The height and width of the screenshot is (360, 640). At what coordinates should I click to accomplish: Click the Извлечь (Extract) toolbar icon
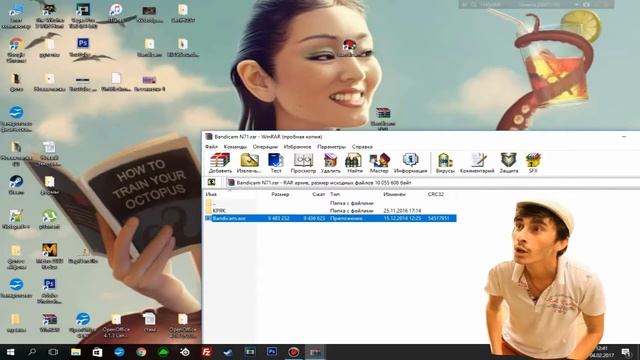pos(249,163)
